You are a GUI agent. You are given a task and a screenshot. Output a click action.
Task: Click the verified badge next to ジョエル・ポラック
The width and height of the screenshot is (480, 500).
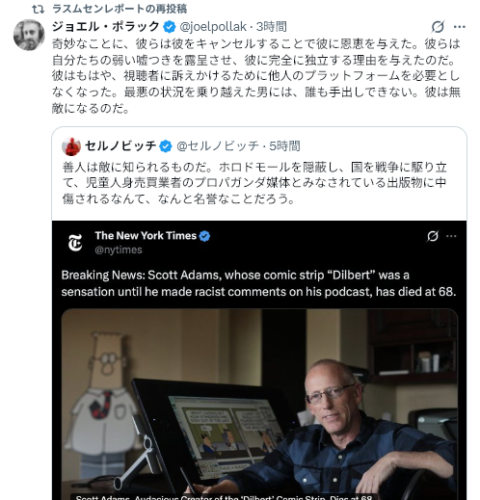click(x=169, y=27)
